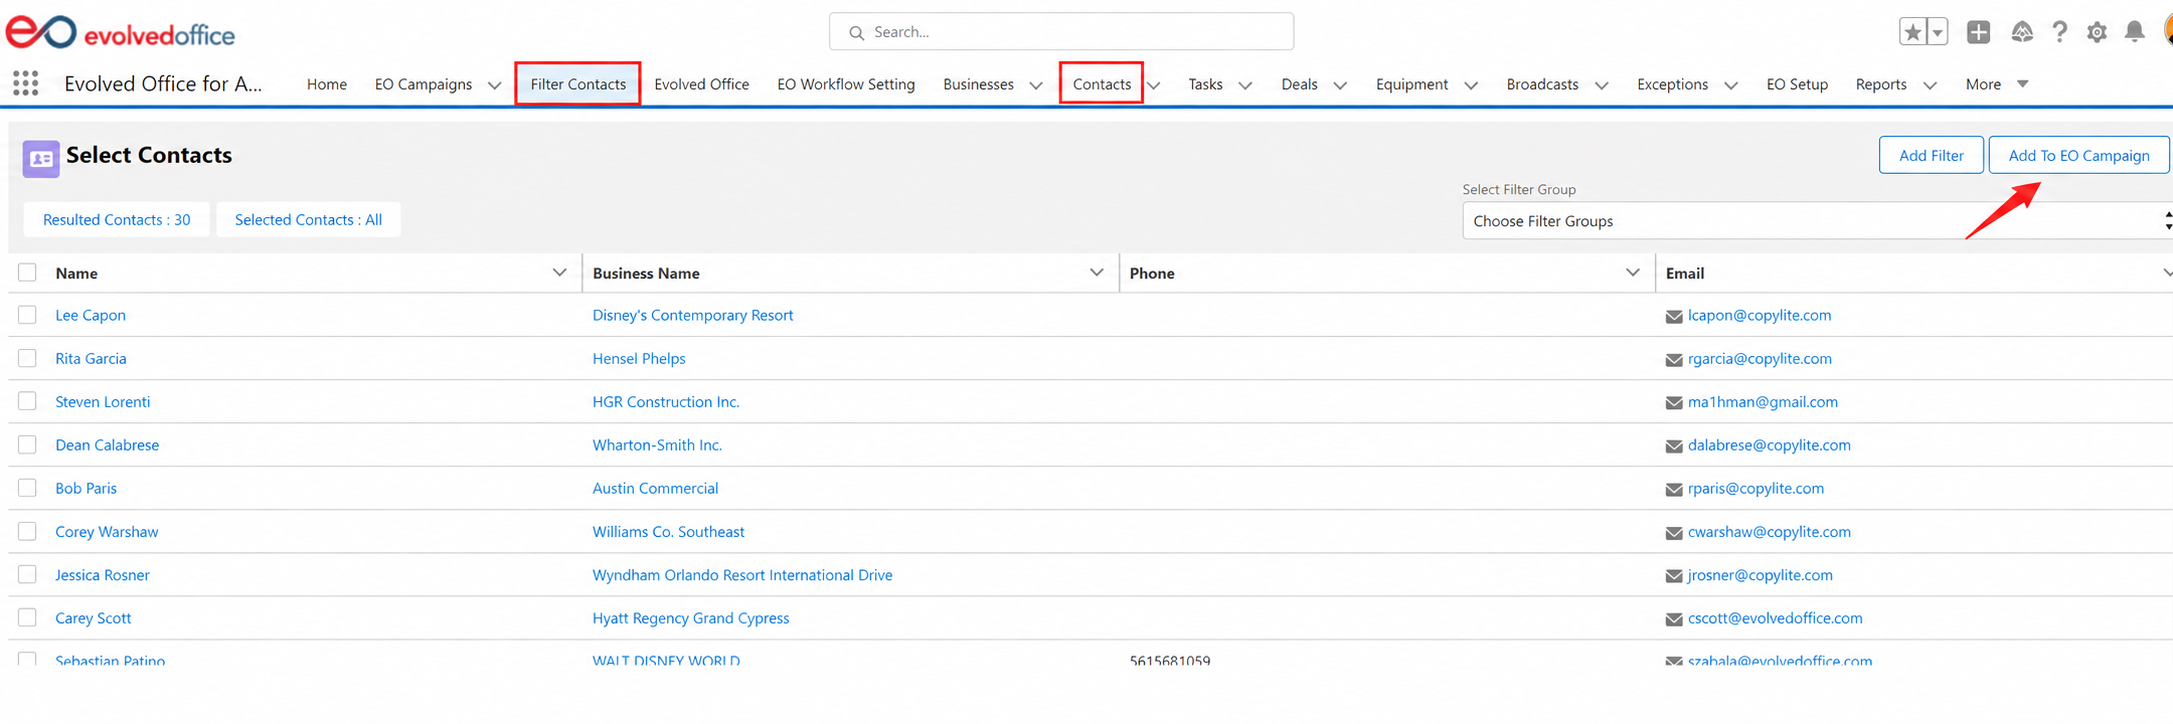Viewport: 2173px width, 724px height.
Task: Check the box for Carey Scott
Action: (x=27, y=617)
